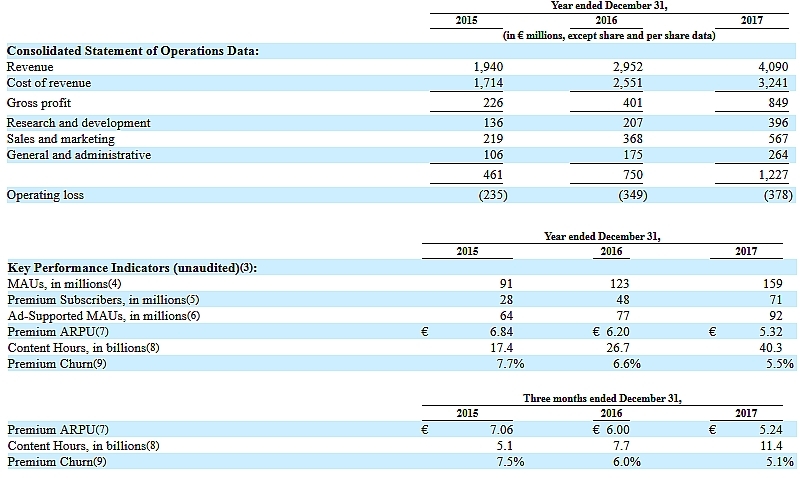This screenshot has width=800, height=478.
Task: Select the 2015 MAUs value 91
Action: (506, 284)
